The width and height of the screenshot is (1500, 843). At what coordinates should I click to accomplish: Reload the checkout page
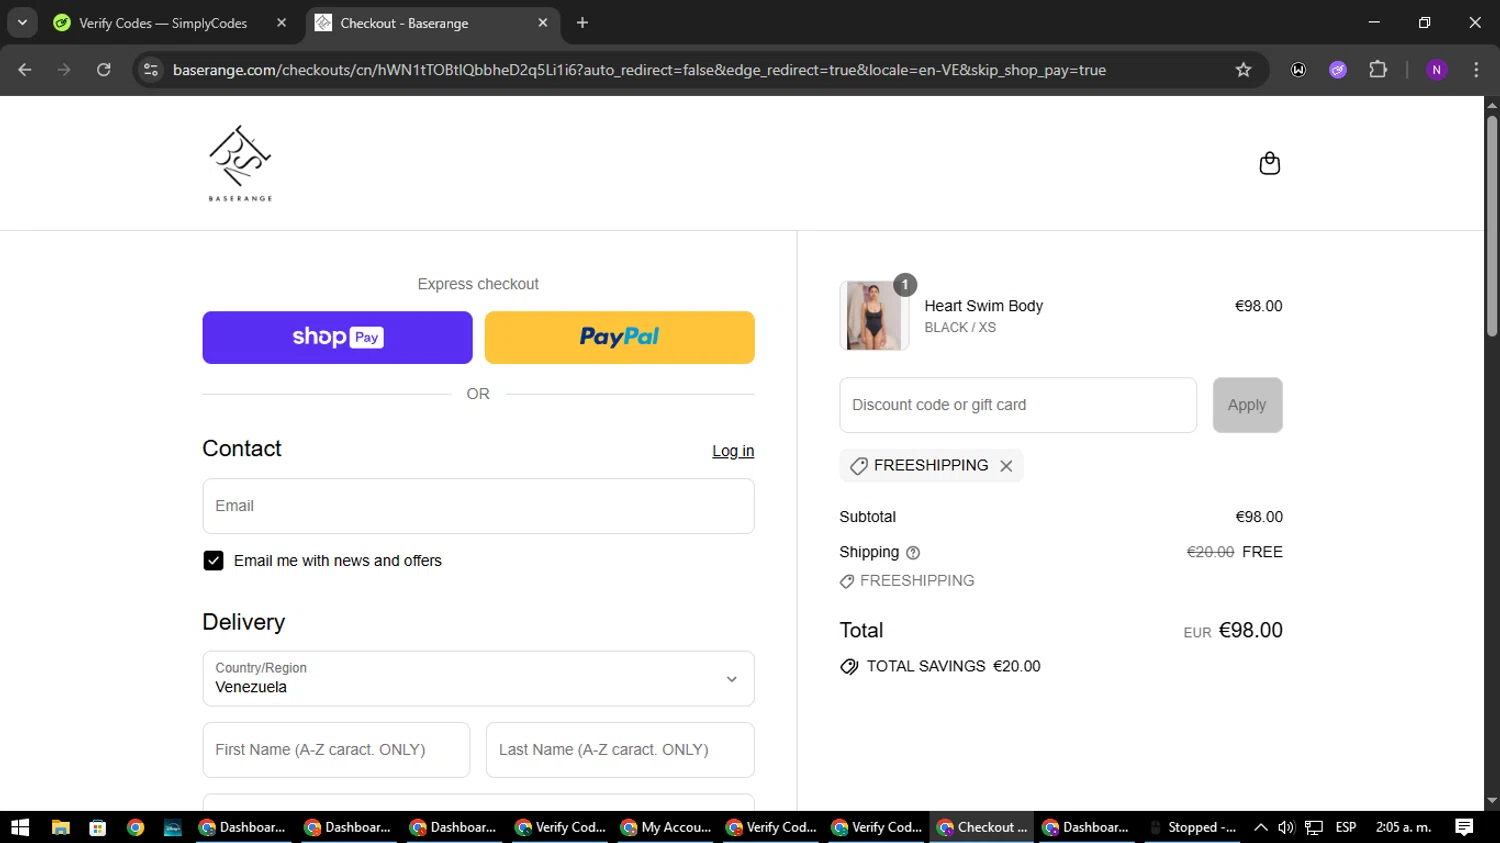coord(104,70)
